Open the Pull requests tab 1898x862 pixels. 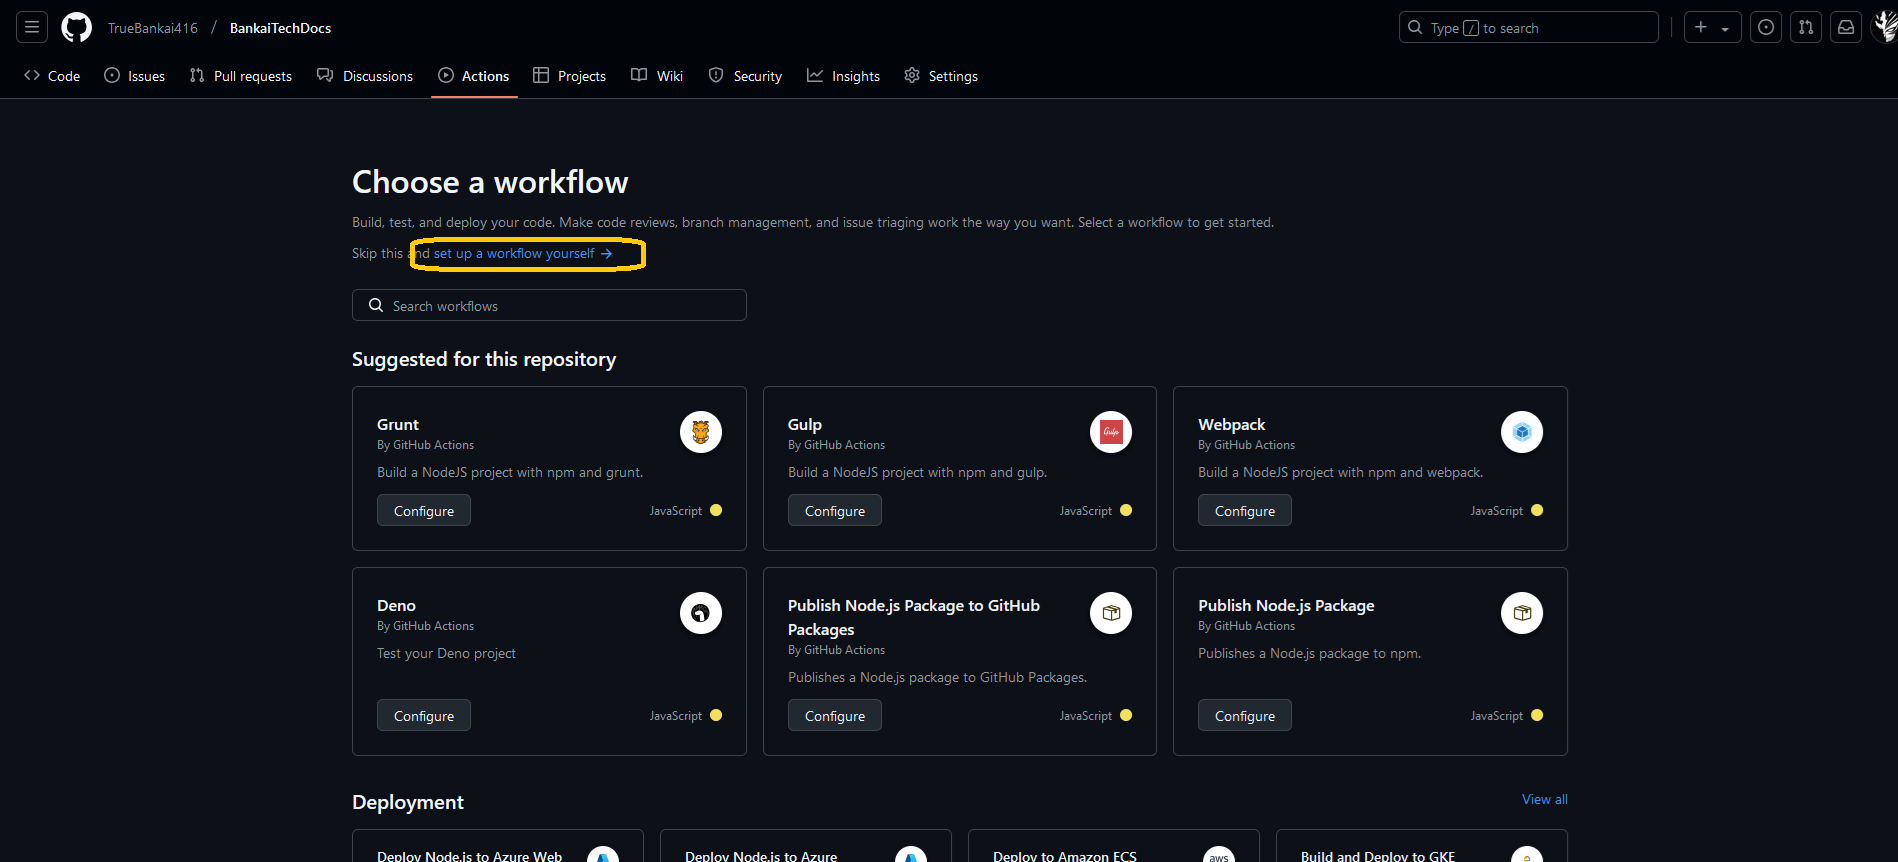pos(241,76)
